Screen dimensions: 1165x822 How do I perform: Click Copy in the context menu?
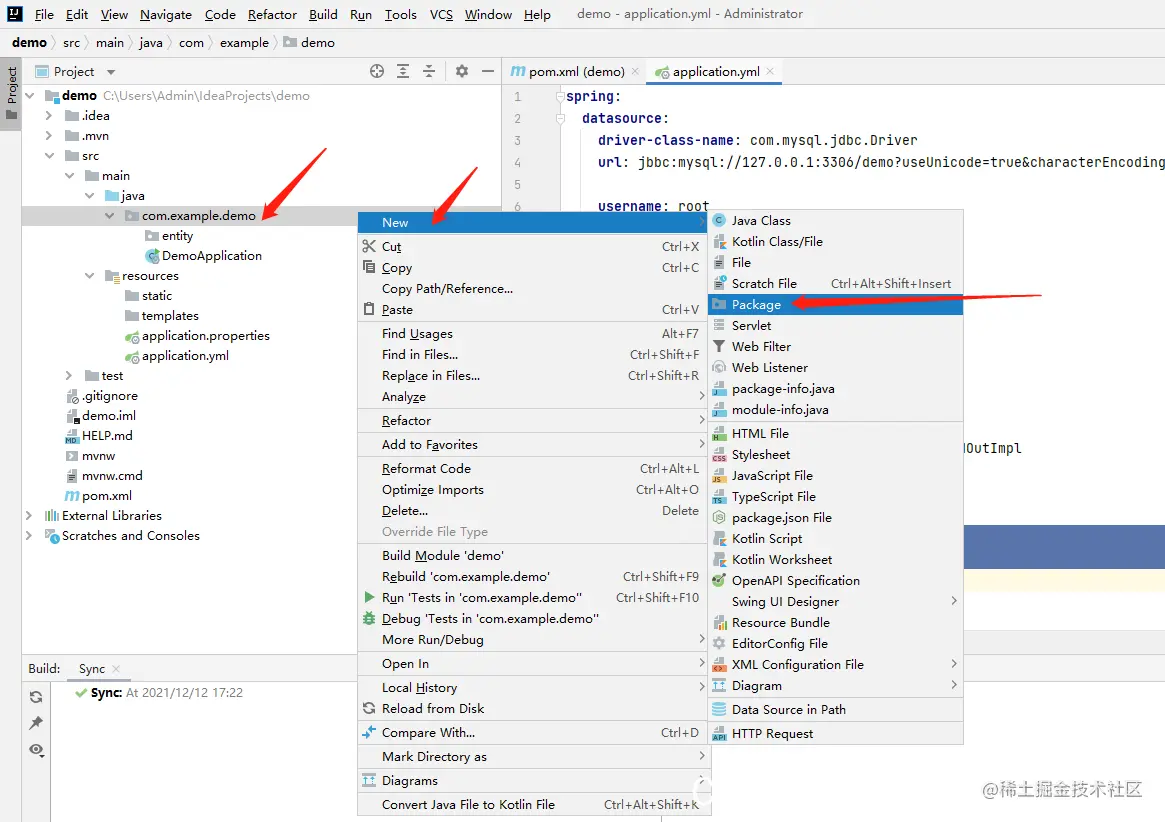(x=533, y=268)
